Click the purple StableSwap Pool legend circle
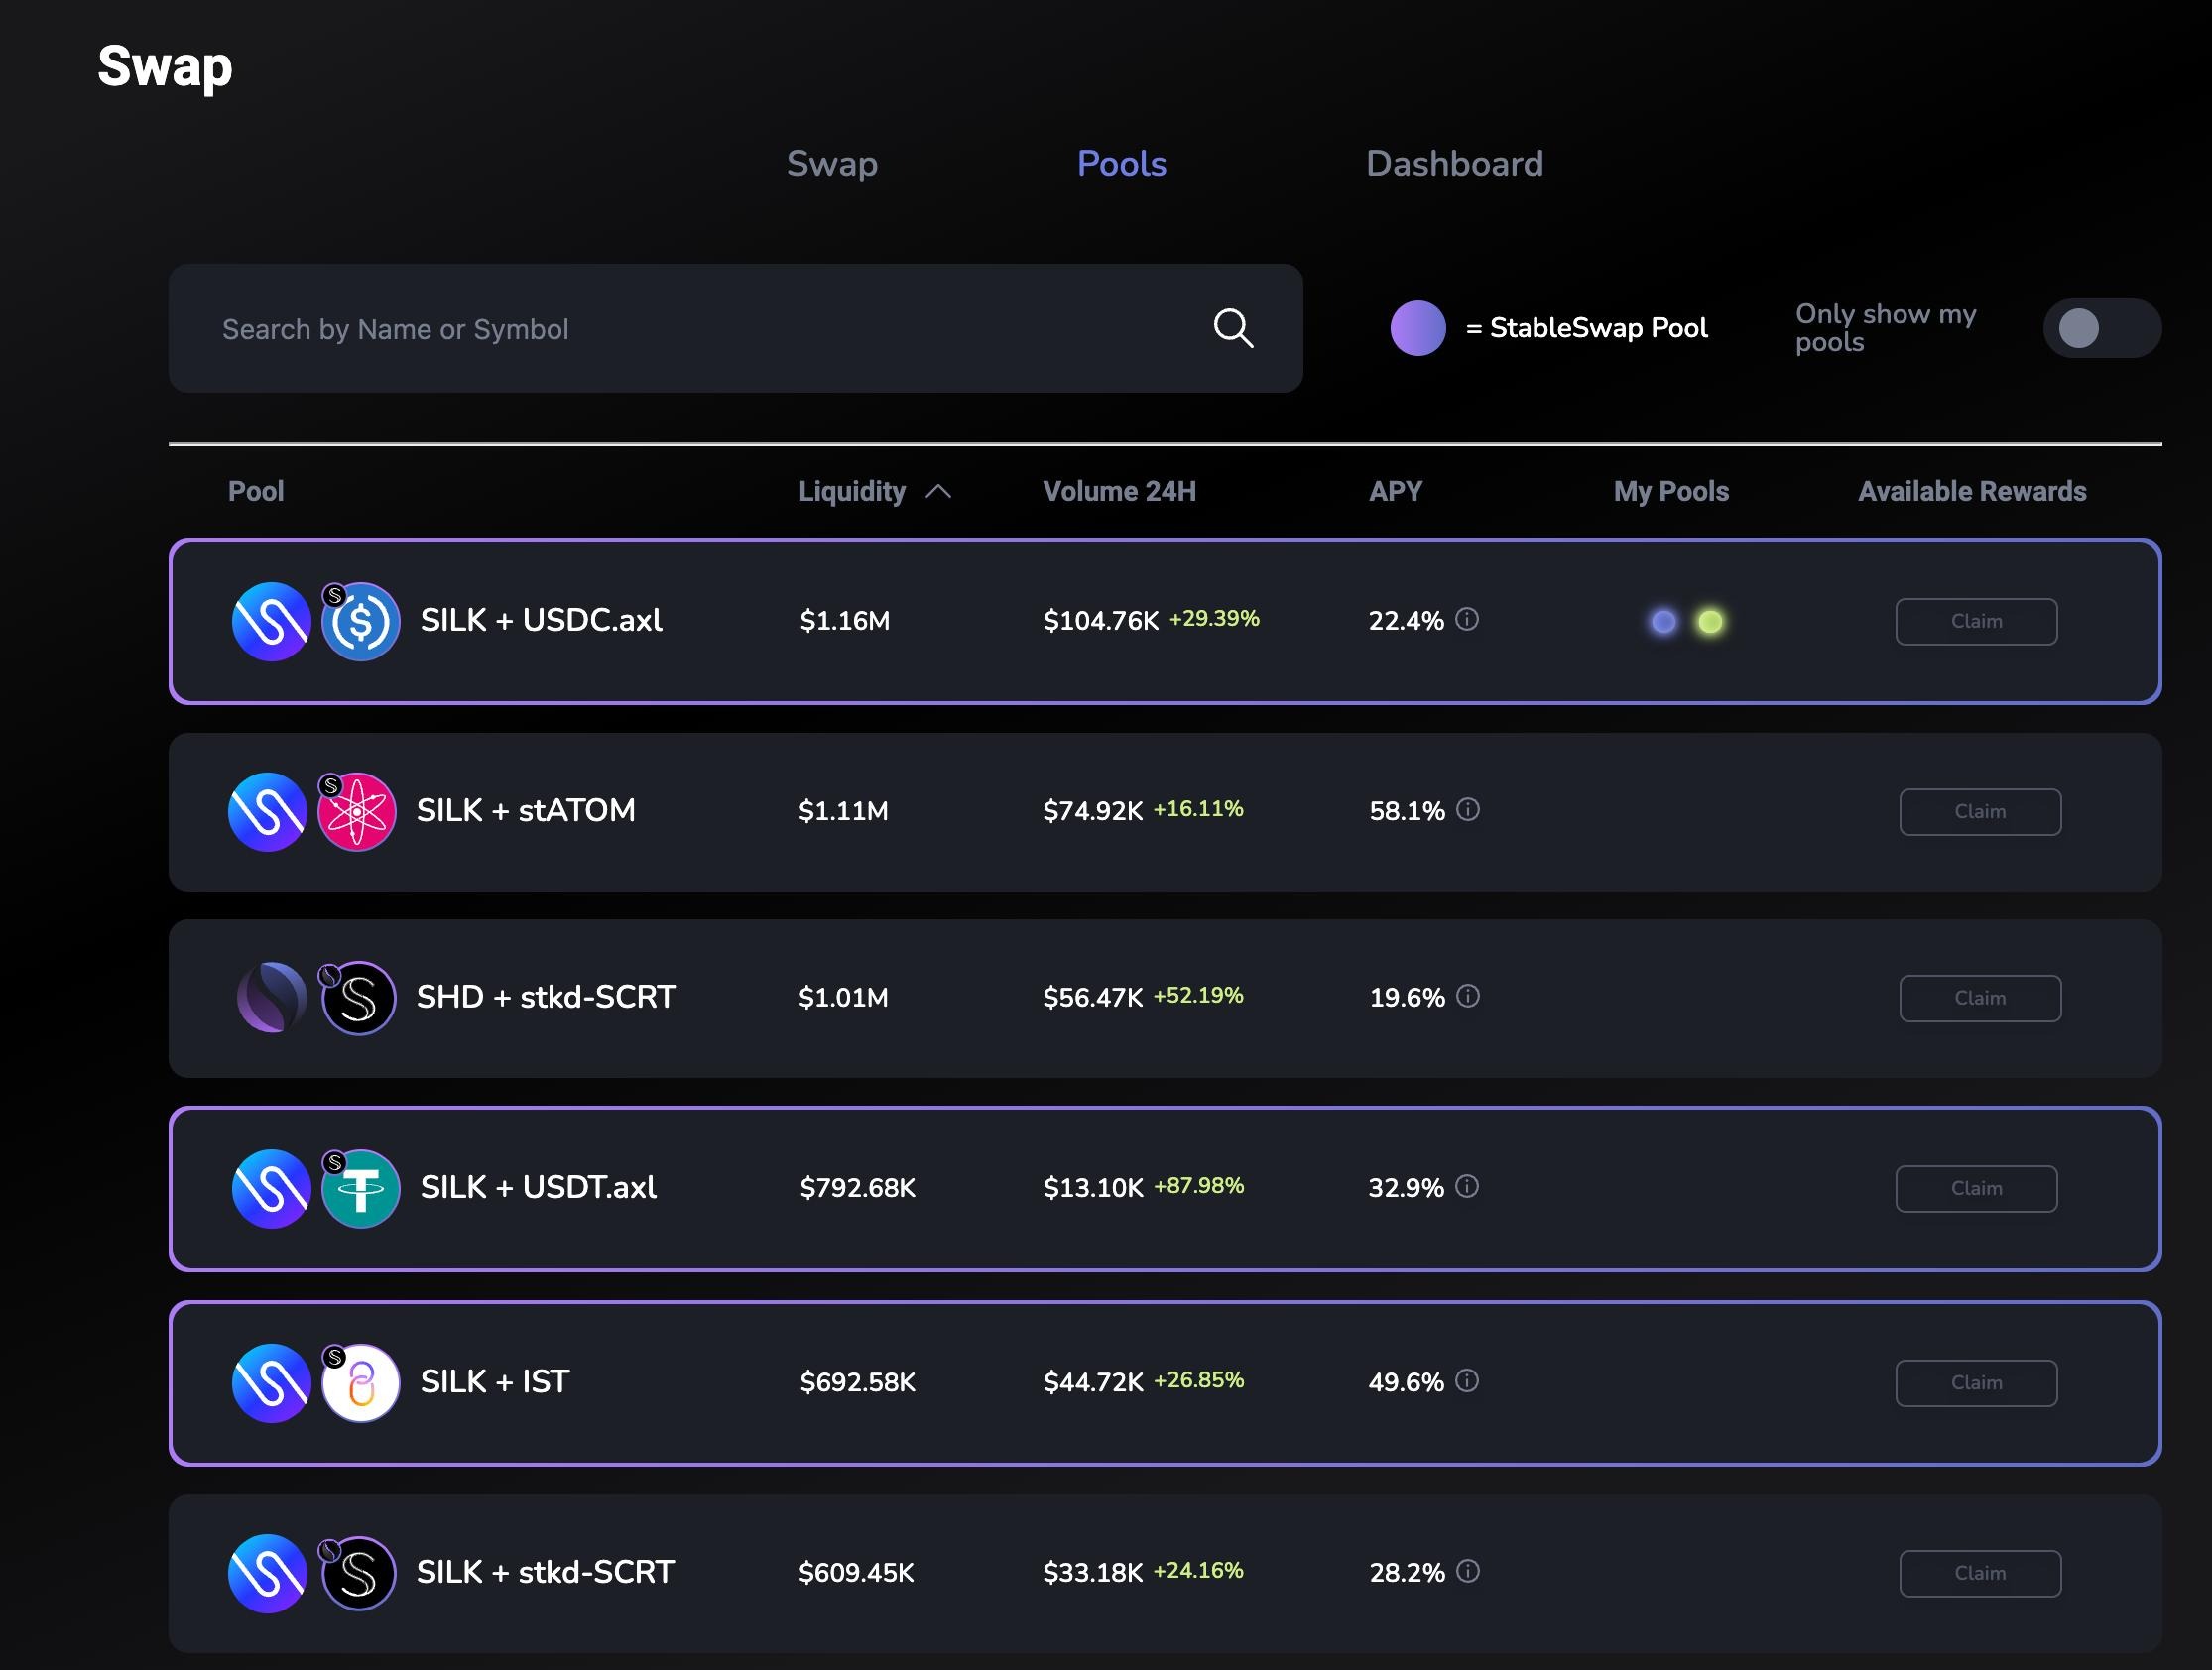 pos(1417,328)
